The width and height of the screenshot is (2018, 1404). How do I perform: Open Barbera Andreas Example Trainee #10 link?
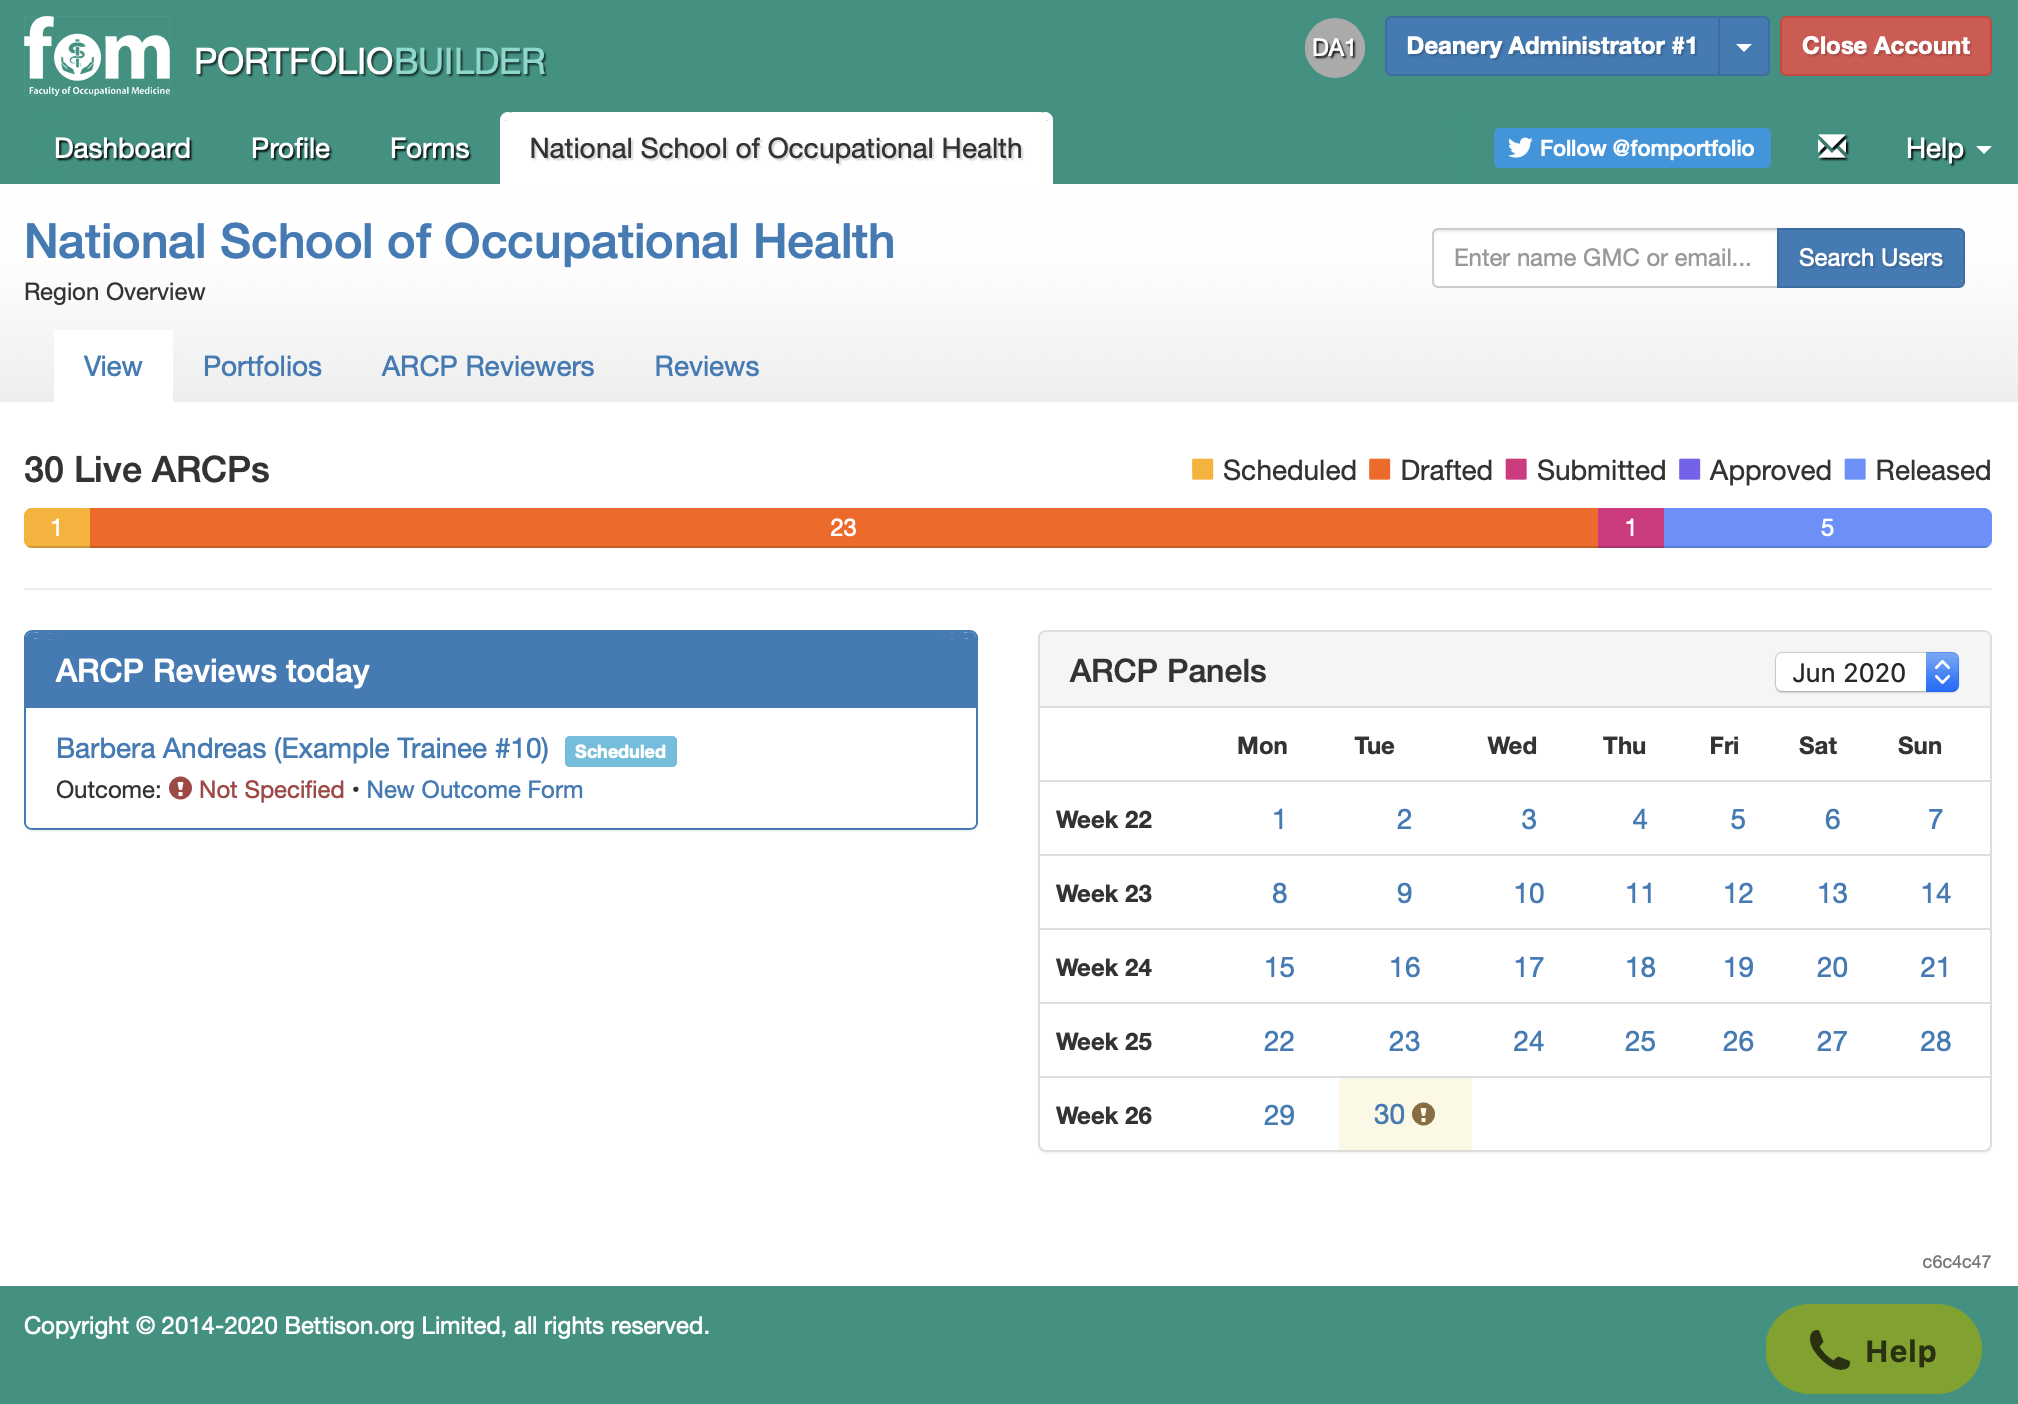click(302, 748)
